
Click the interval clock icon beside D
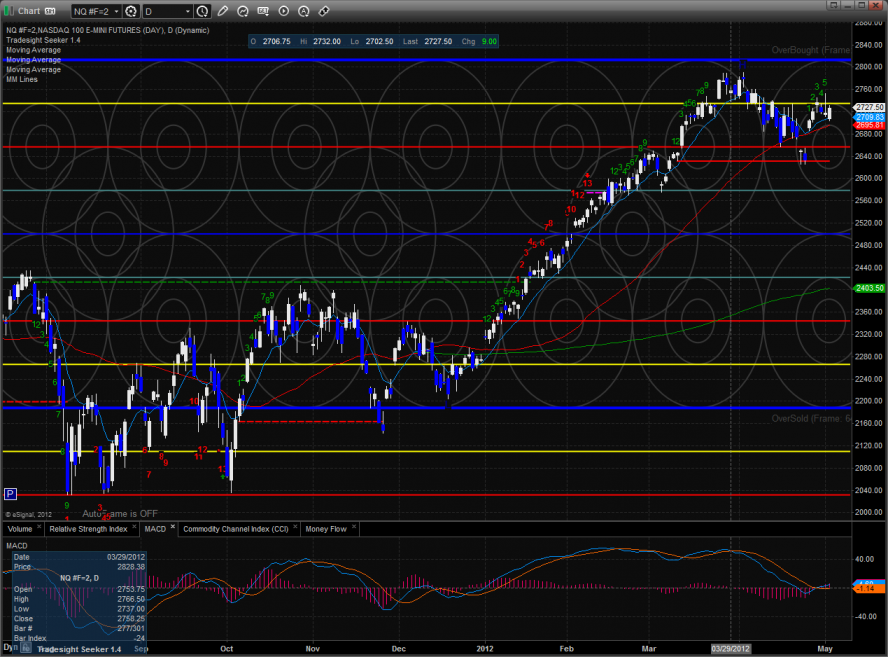[202, 11]
